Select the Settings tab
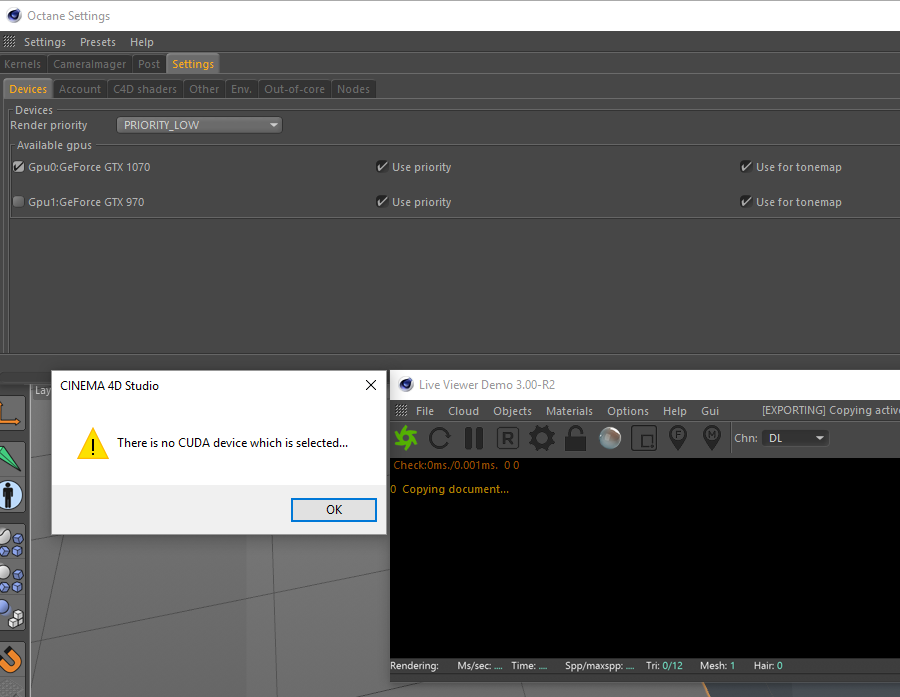 click(193, 64)
